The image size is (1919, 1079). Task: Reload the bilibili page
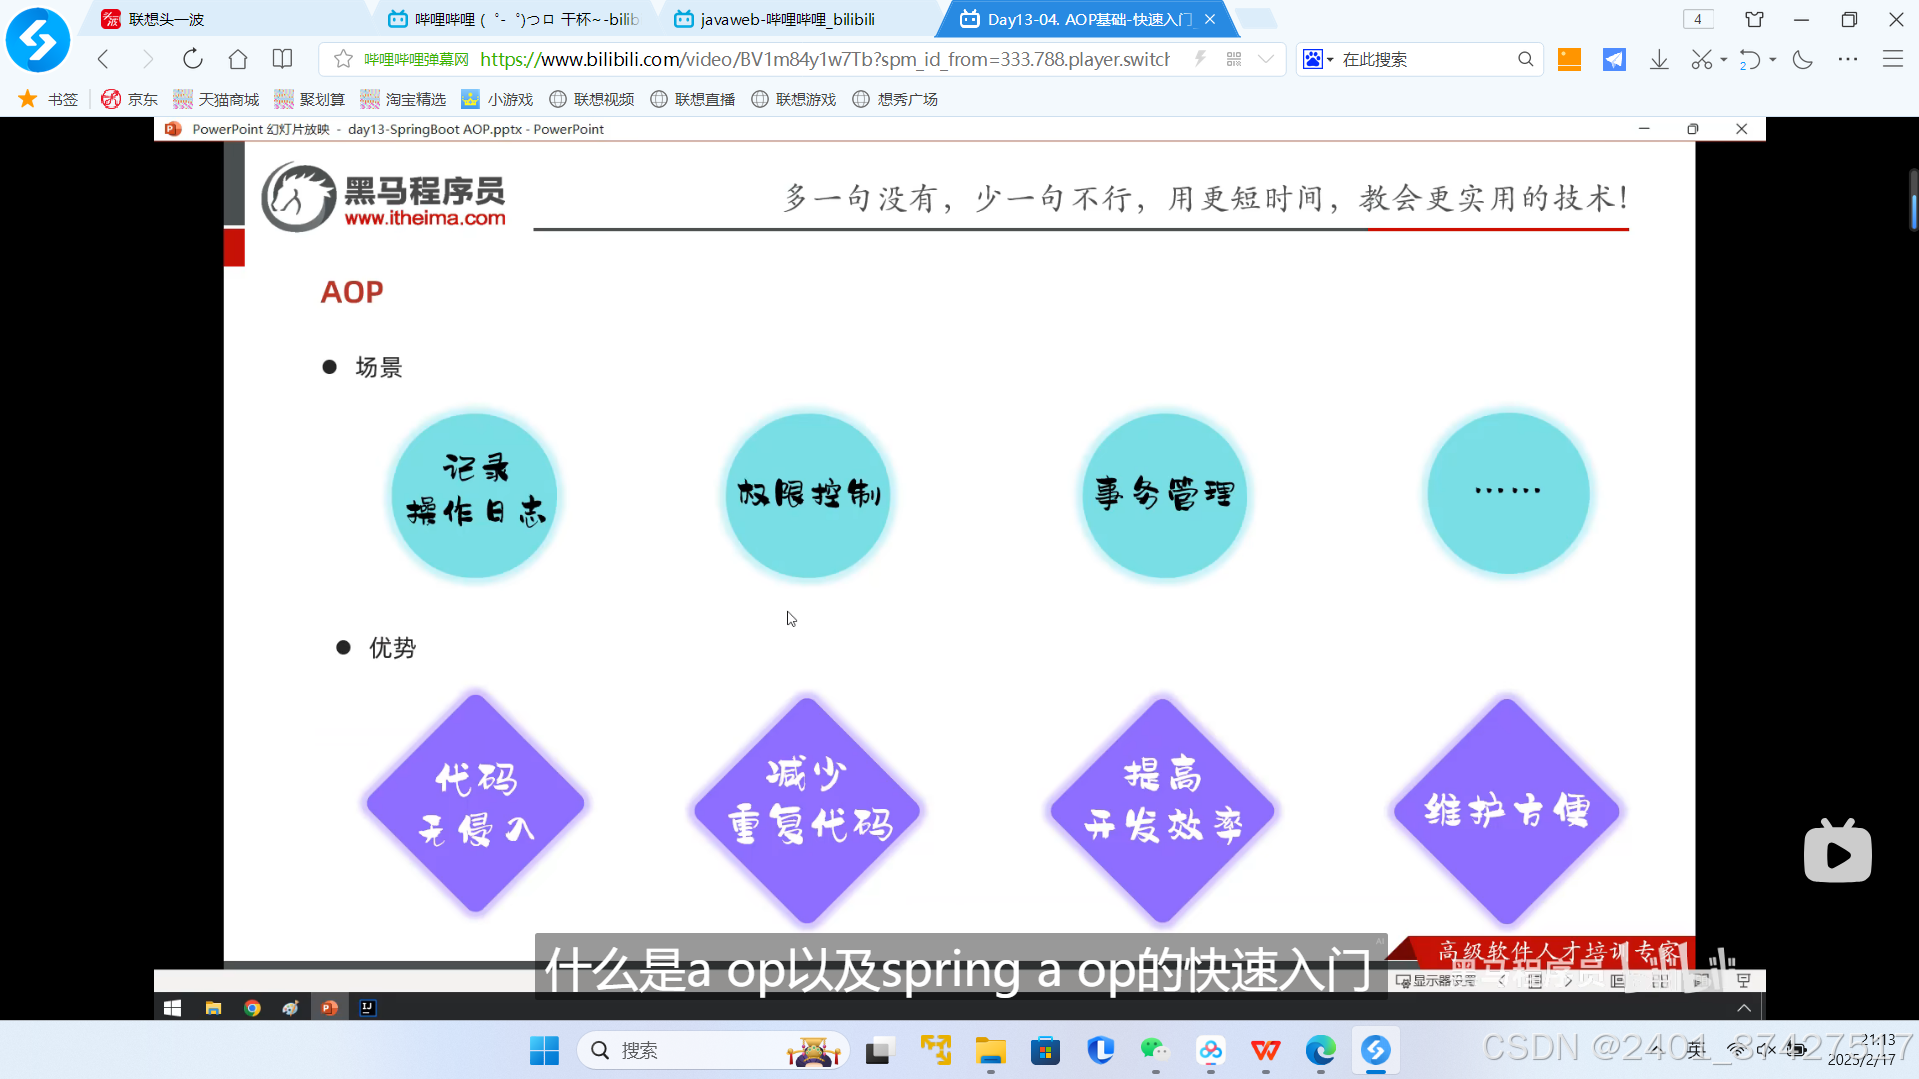[x=193, y=59]
